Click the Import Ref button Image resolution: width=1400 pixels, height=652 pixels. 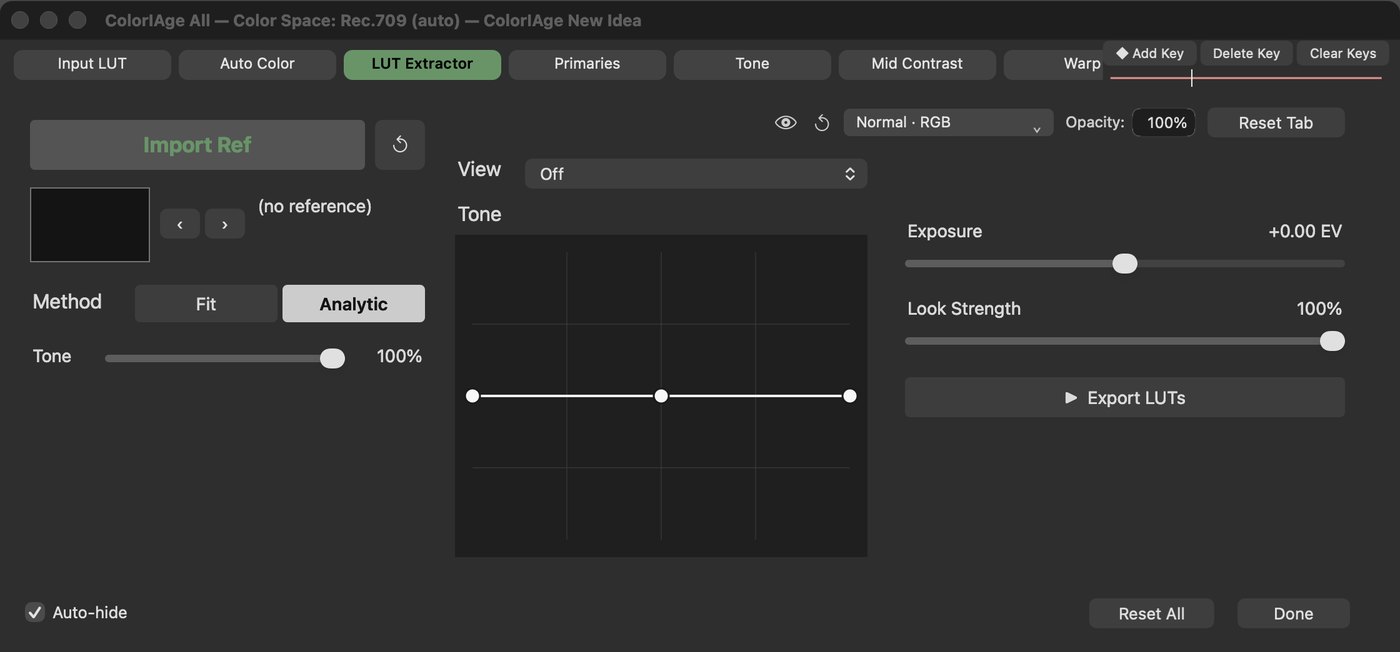click(x=197, y=145)
